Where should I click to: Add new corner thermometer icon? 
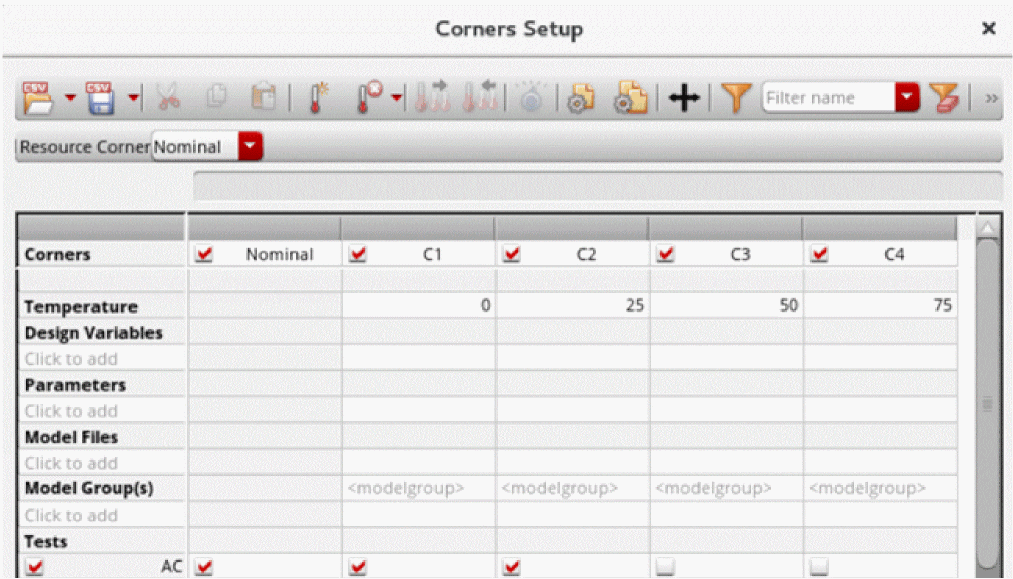(317, 98)
